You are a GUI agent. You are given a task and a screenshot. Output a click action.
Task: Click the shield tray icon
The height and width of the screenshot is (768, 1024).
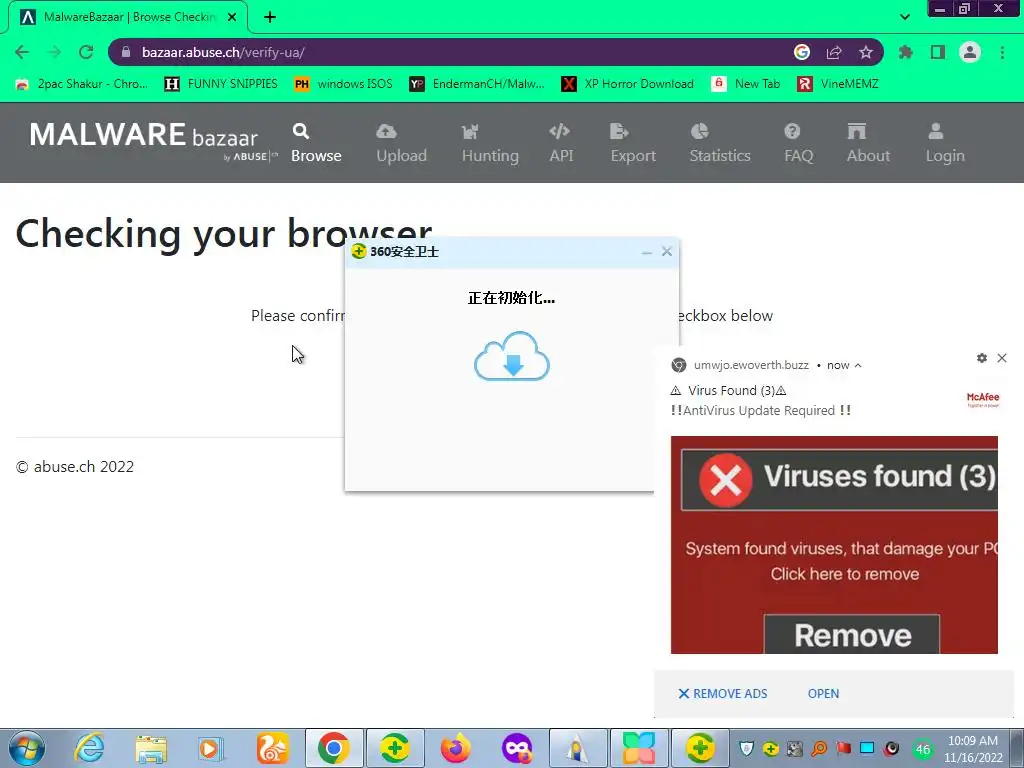(746, 748)
